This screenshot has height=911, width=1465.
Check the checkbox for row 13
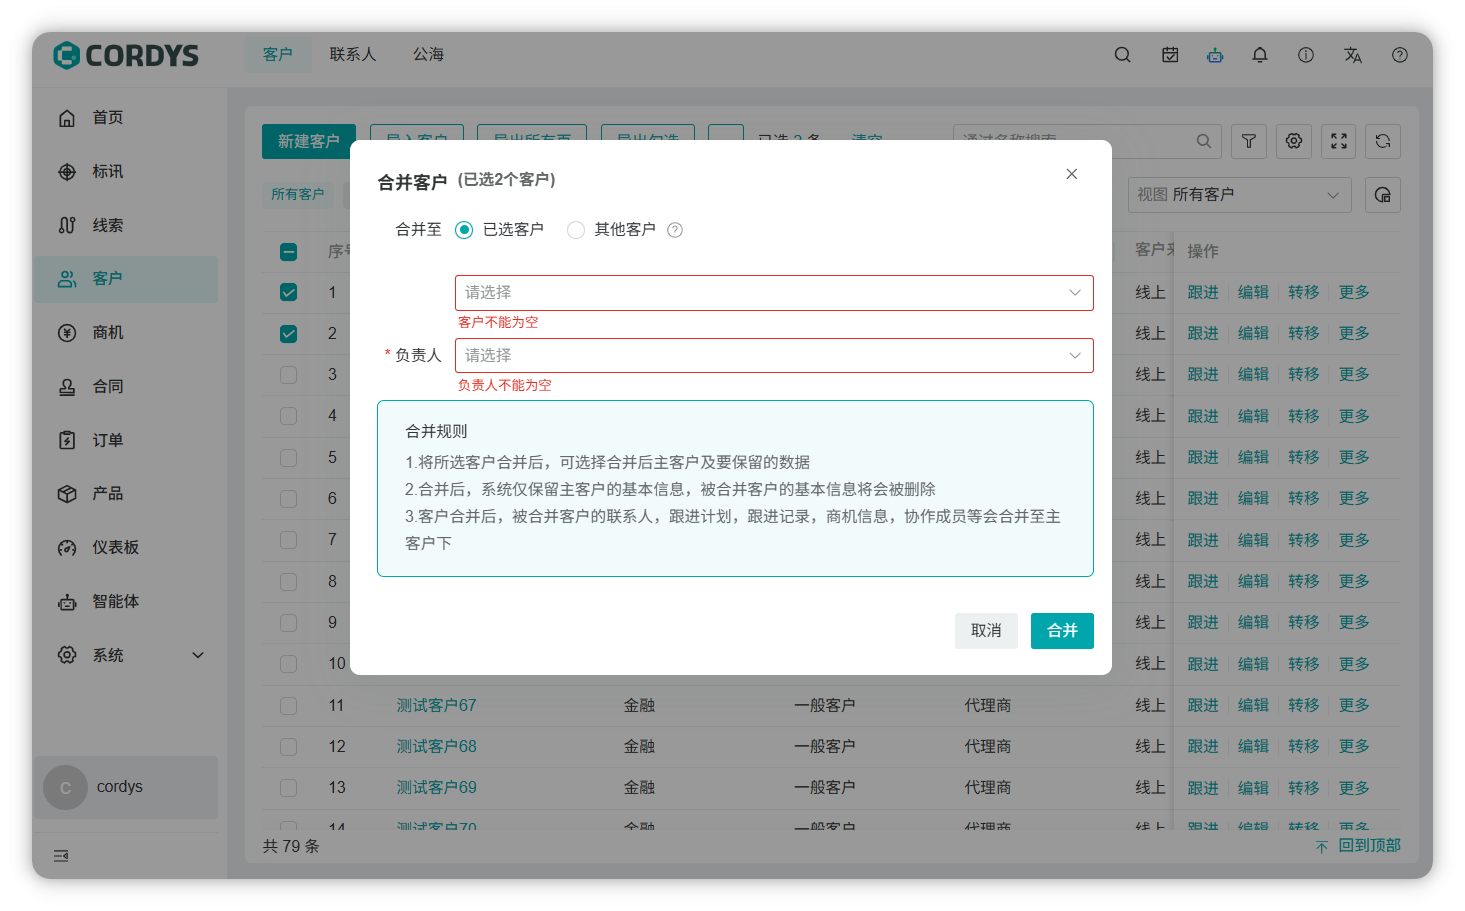(x=289, y=788)
